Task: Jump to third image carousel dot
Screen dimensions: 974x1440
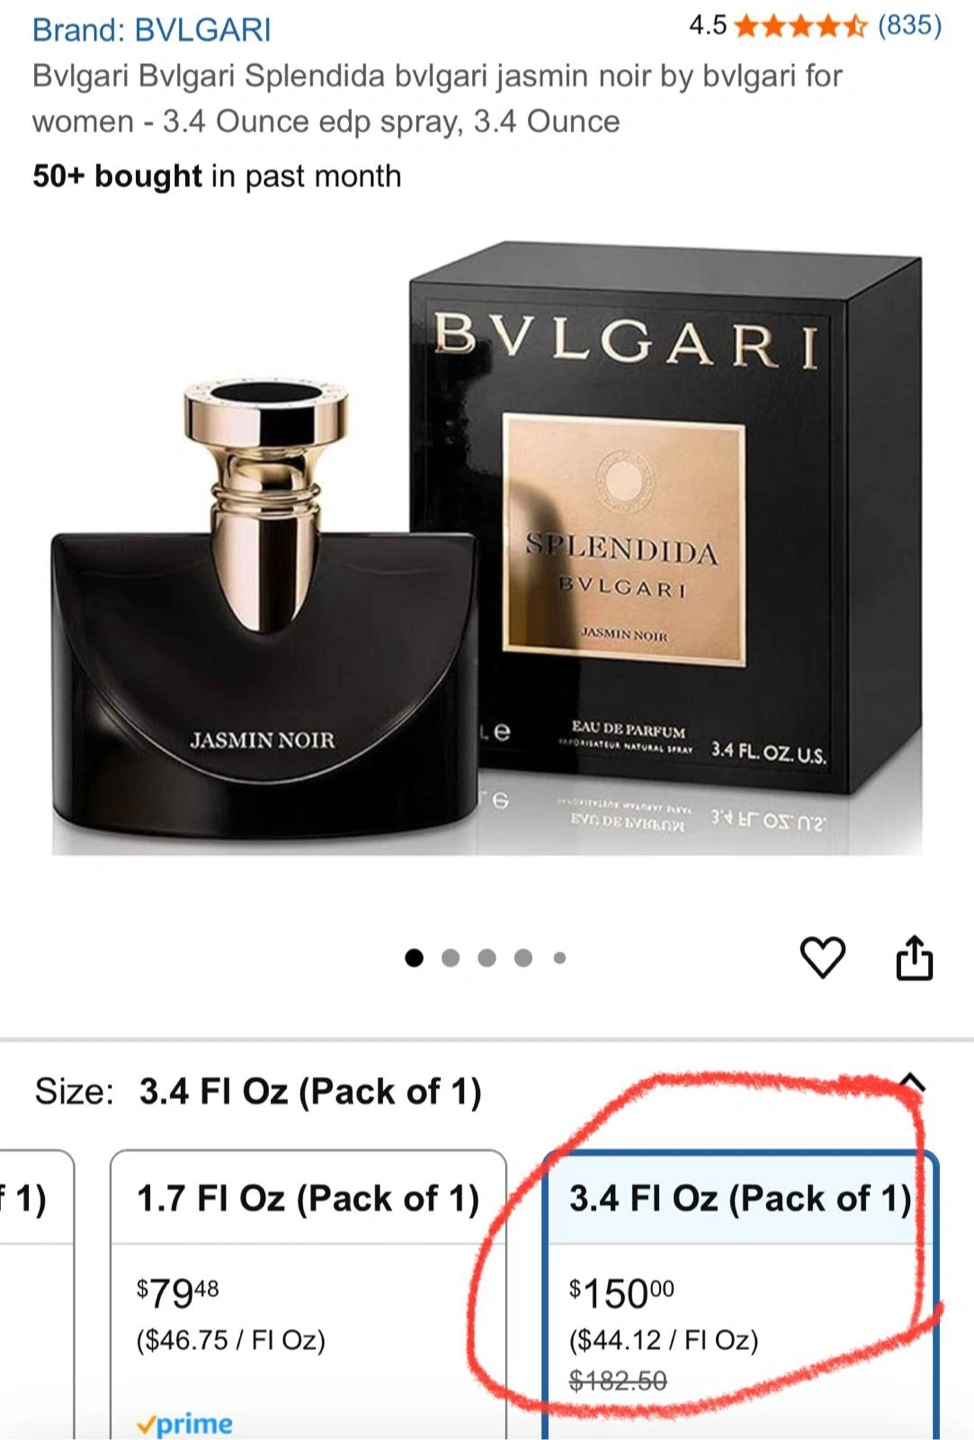Action: point(487,958)
